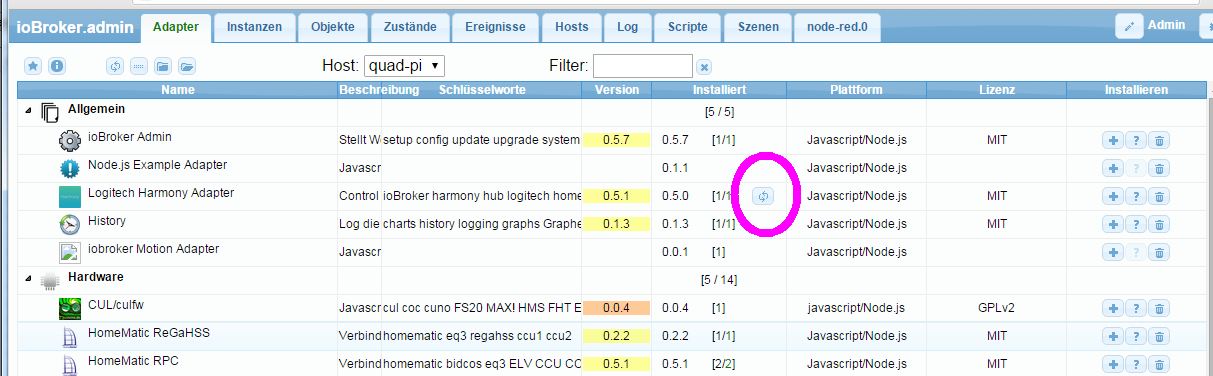Delete the HomeMatic ReGaHSS adapter

point(1158,336)
